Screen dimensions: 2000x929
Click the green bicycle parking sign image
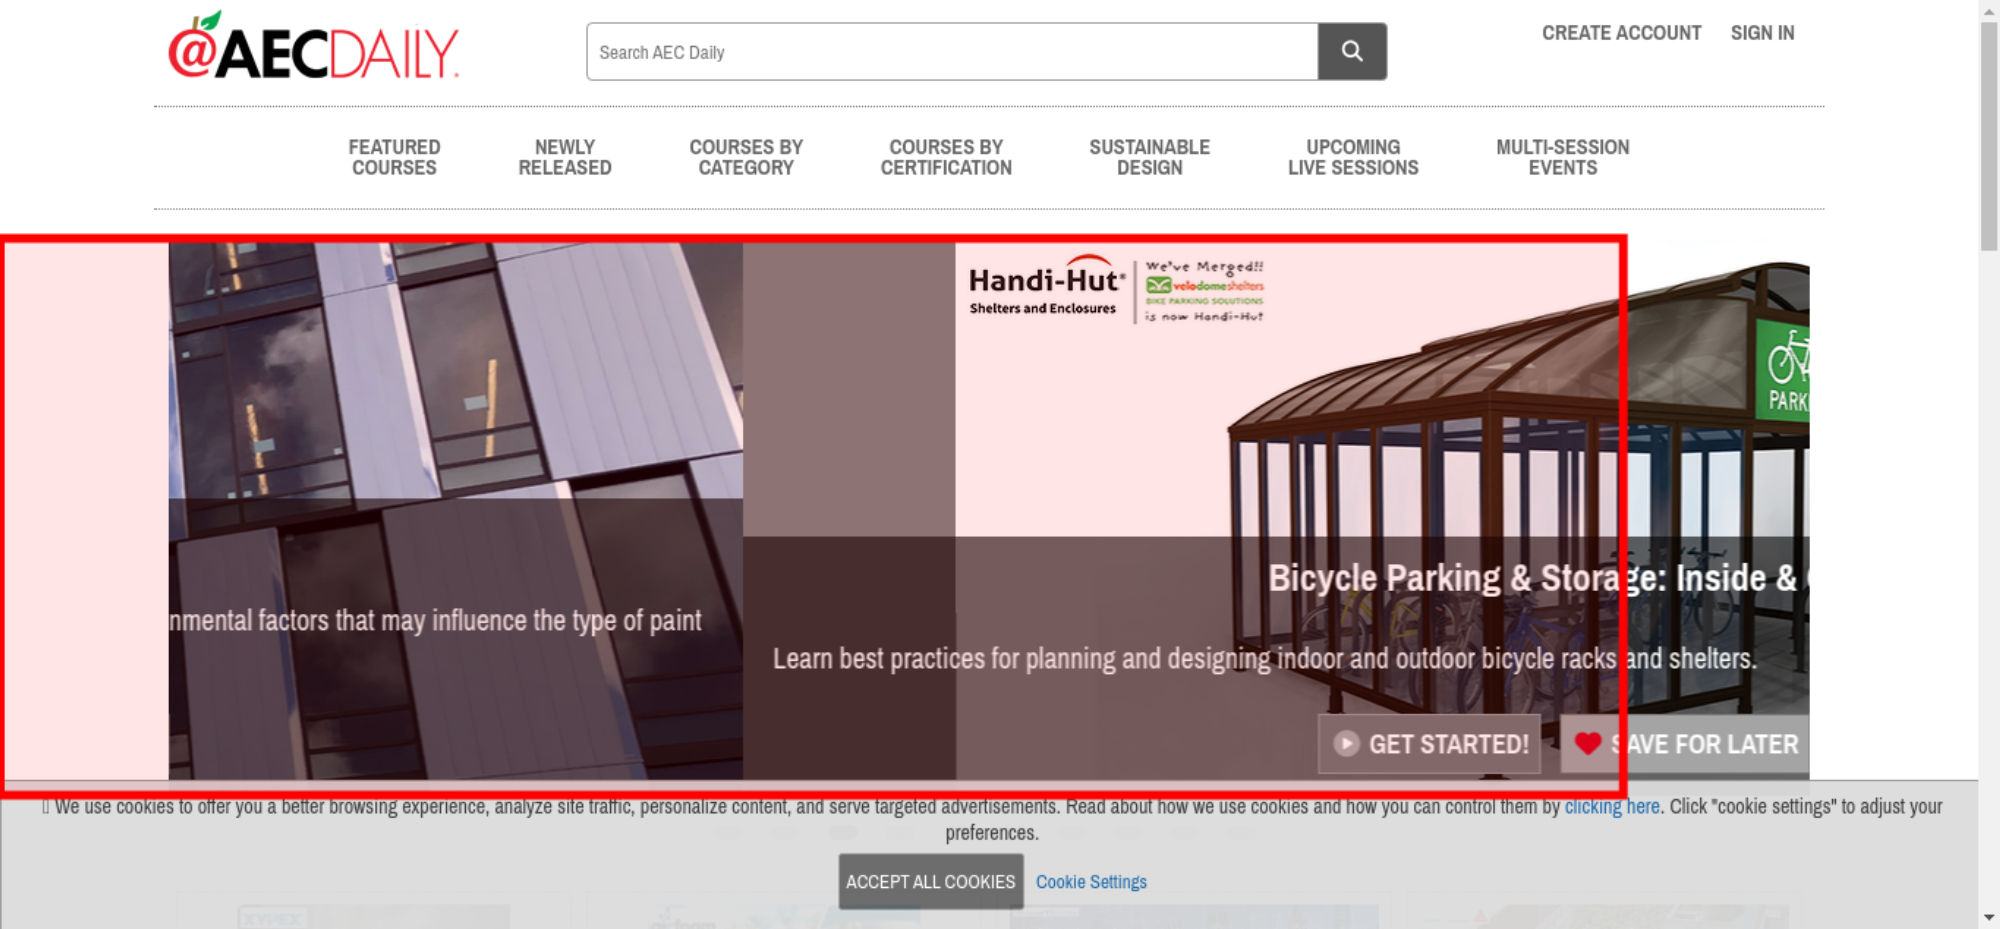pos(1784,370)
